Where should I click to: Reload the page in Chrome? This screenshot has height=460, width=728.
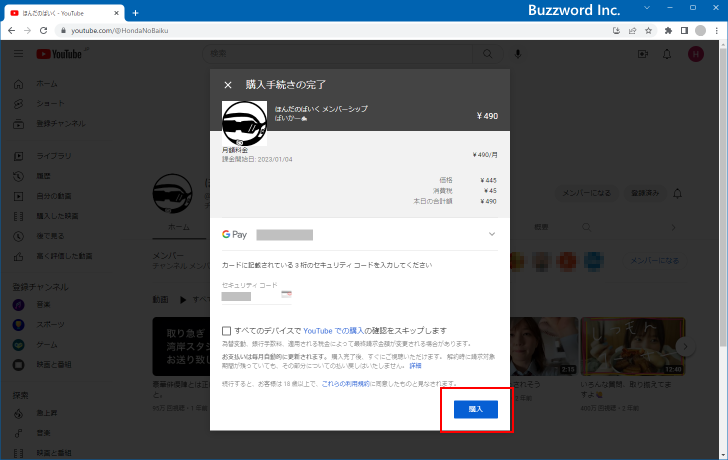[43, 31]
